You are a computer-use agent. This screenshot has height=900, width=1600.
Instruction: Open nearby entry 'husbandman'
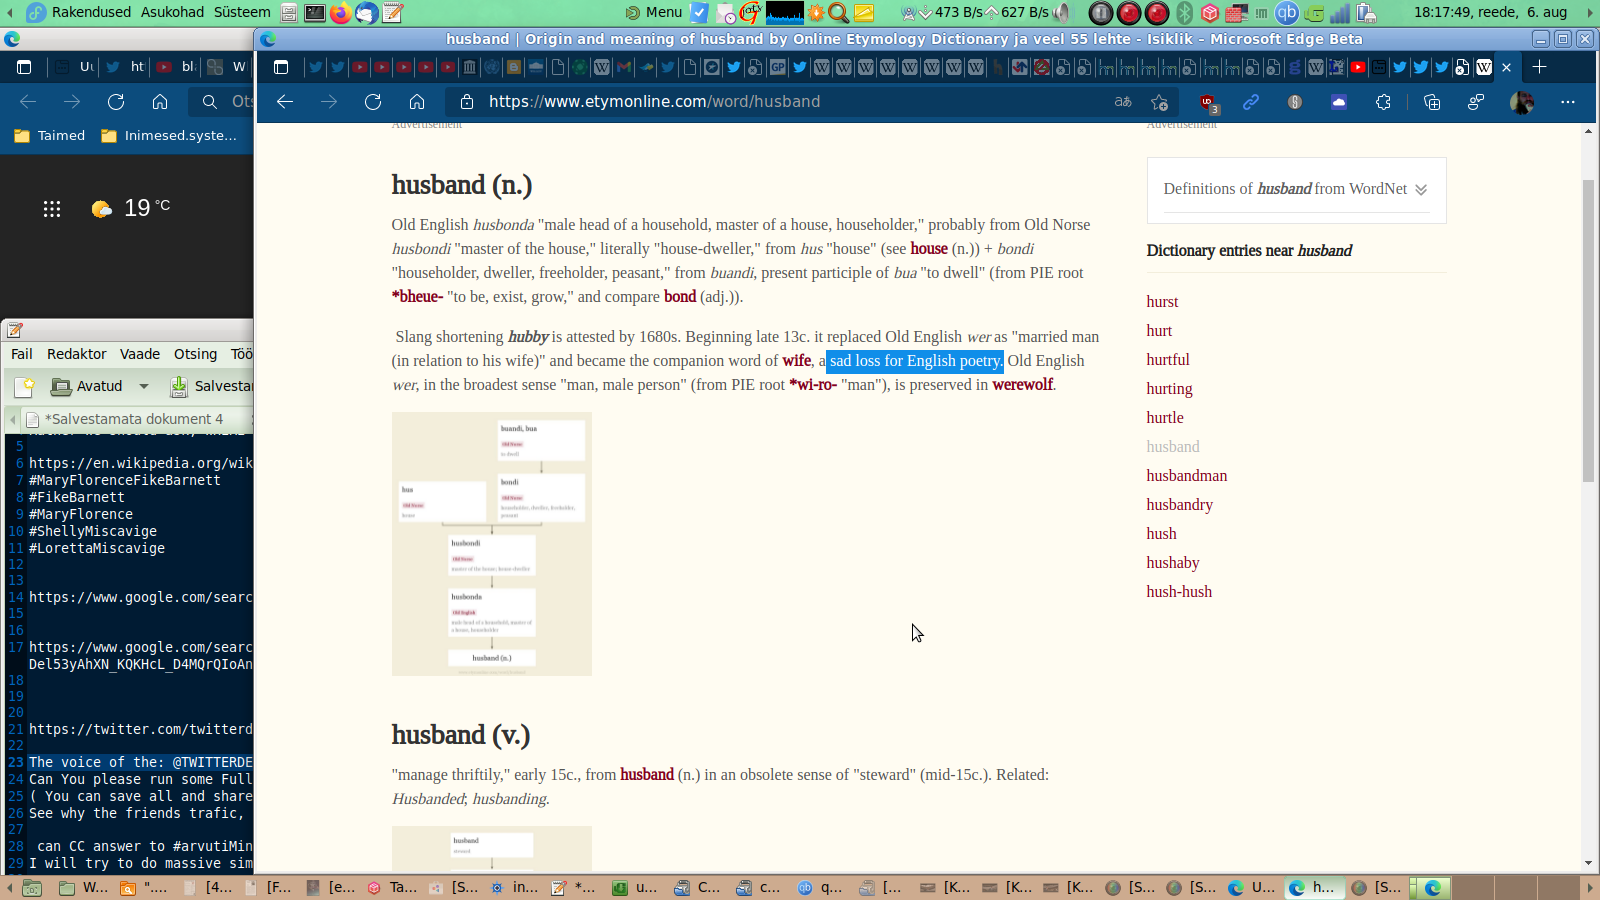(1187, 476)
